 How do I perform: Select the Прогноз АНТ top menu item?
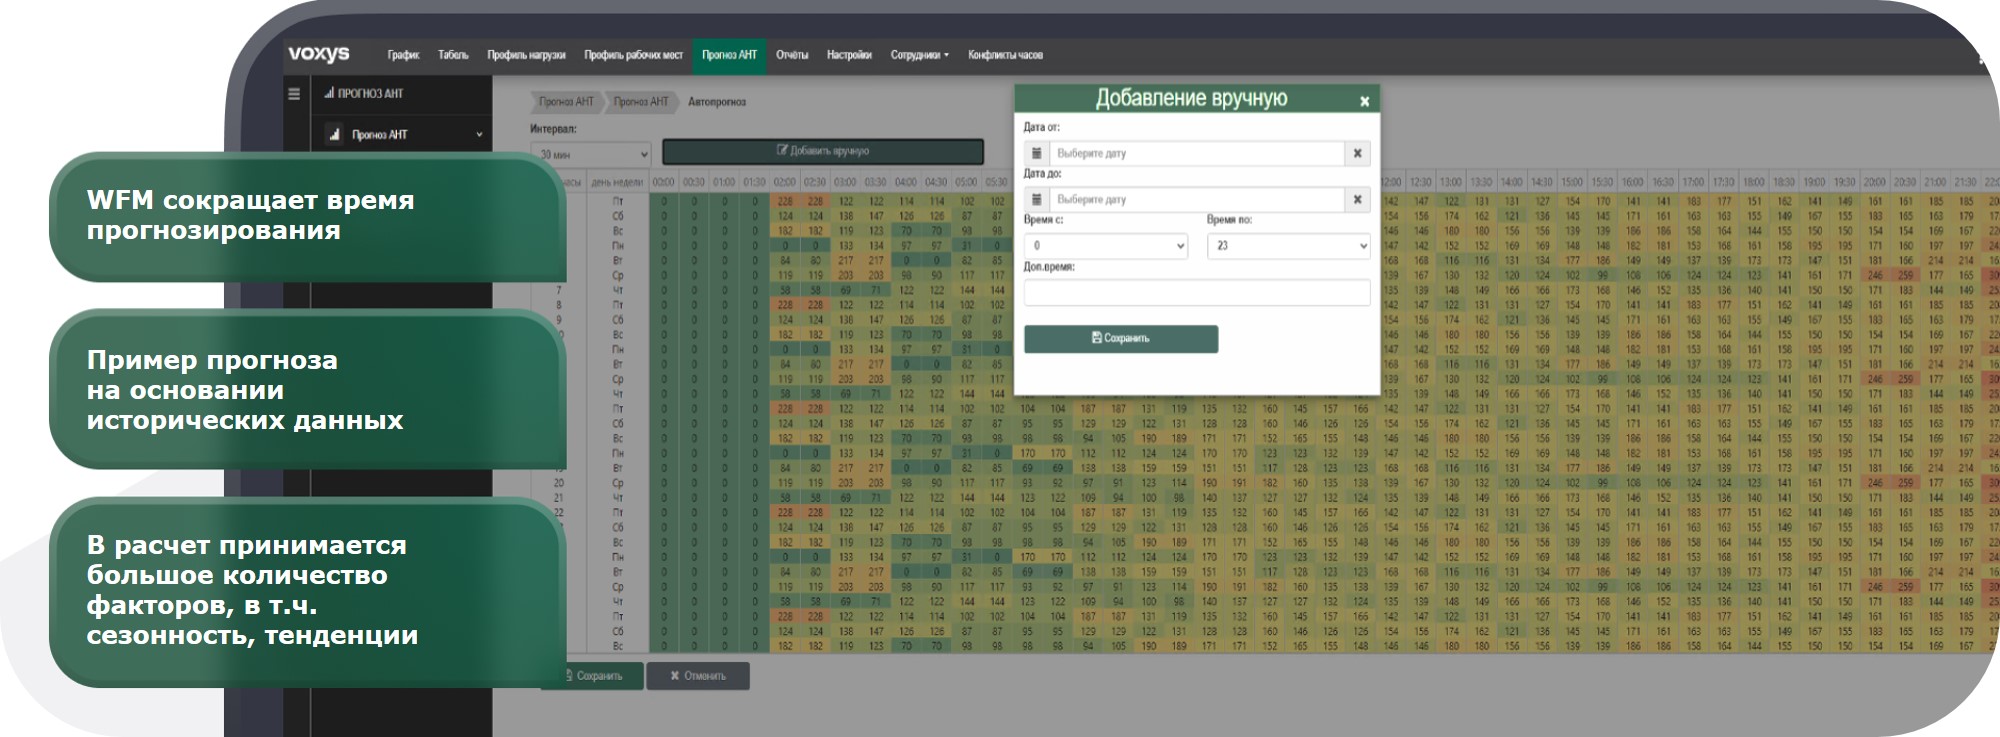click(x=729, y=55)
